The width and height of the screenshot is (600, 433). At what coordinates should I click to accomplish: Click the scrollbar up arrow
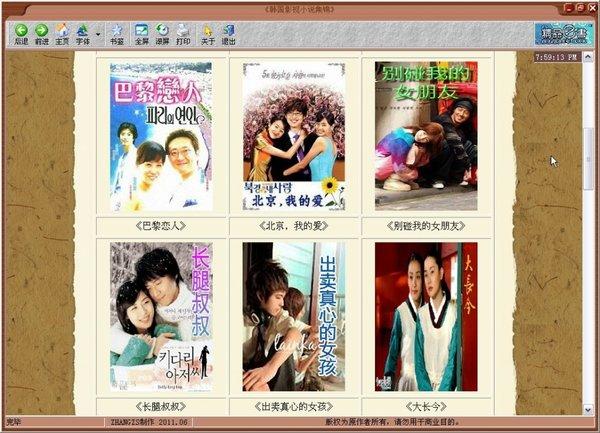[x=588, y=57]
